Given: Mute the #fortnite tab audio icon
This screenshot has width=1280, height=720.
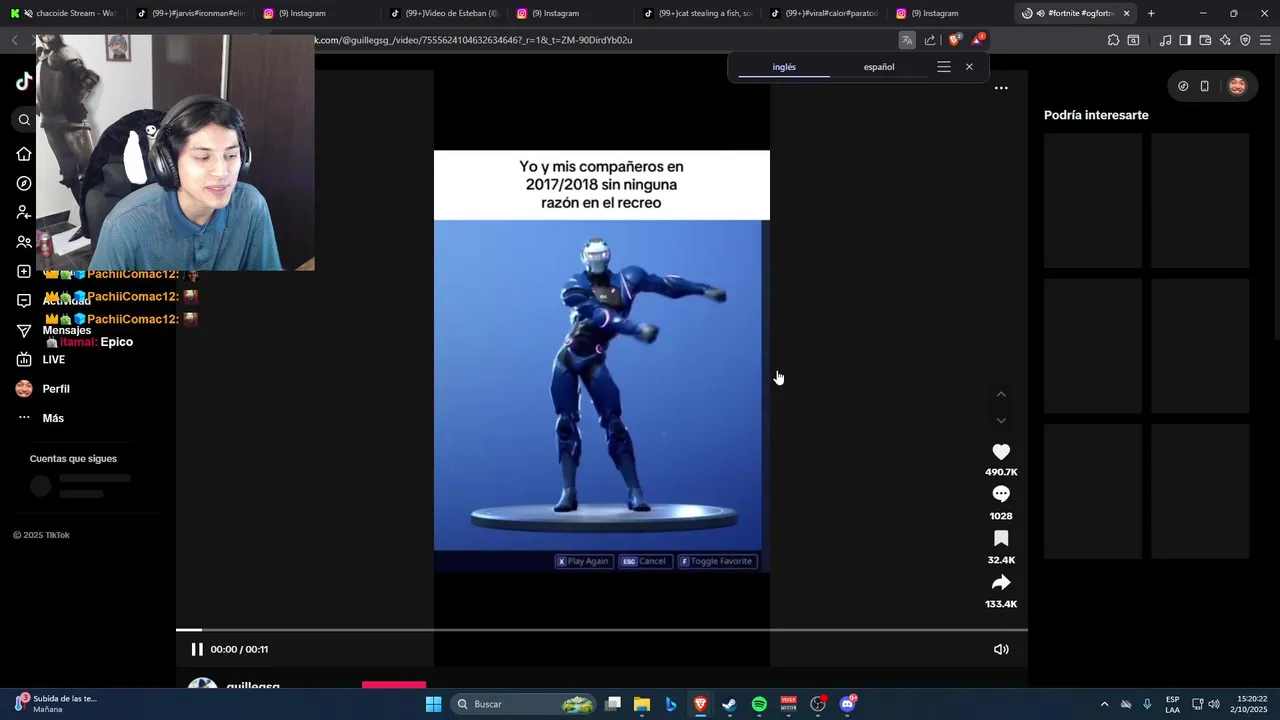Looking at the screenshot, I should tap(1041, 13).
